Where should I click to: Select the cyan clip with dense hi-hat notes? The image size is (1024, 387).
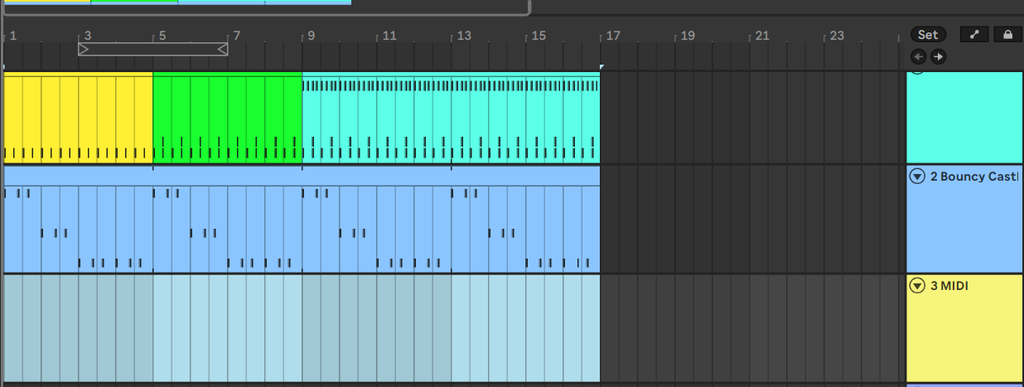451,117
